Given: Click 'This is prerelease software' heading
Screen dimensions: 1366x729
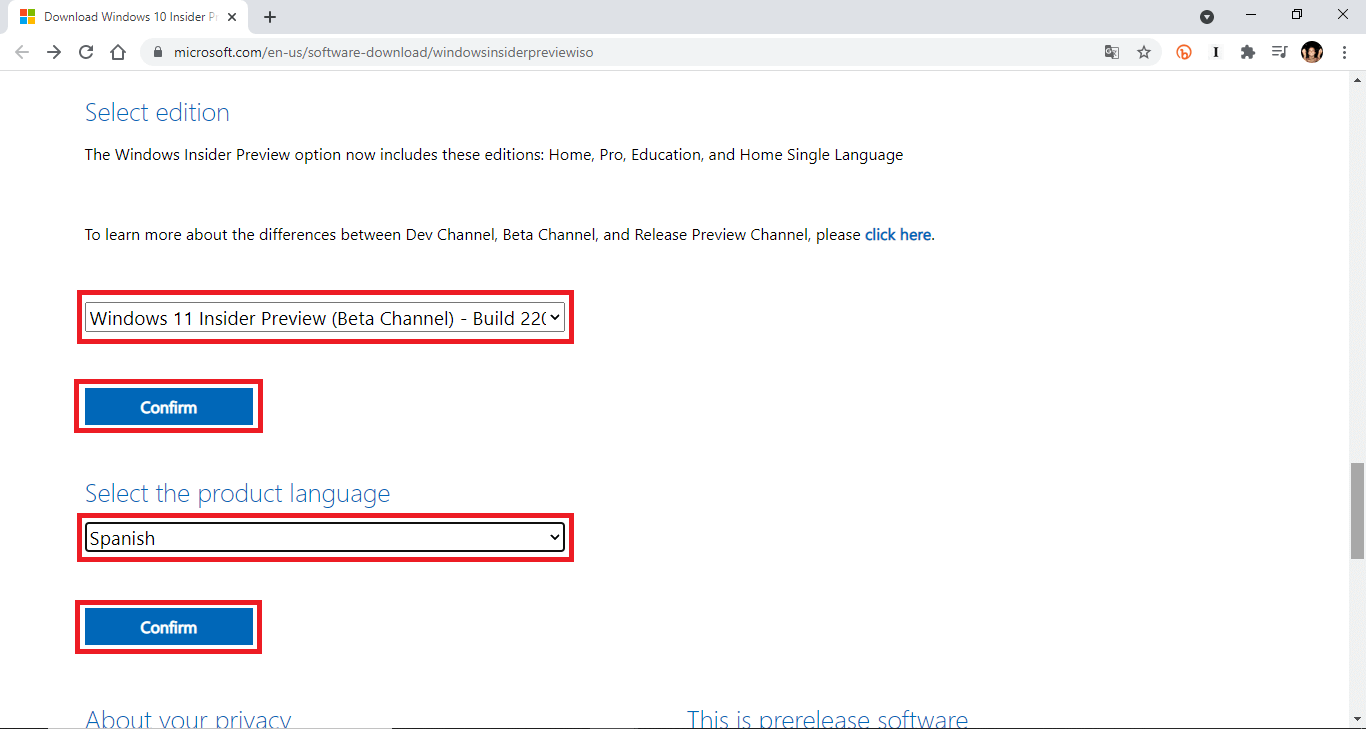Looking at the screenshot, I should 827,718.
